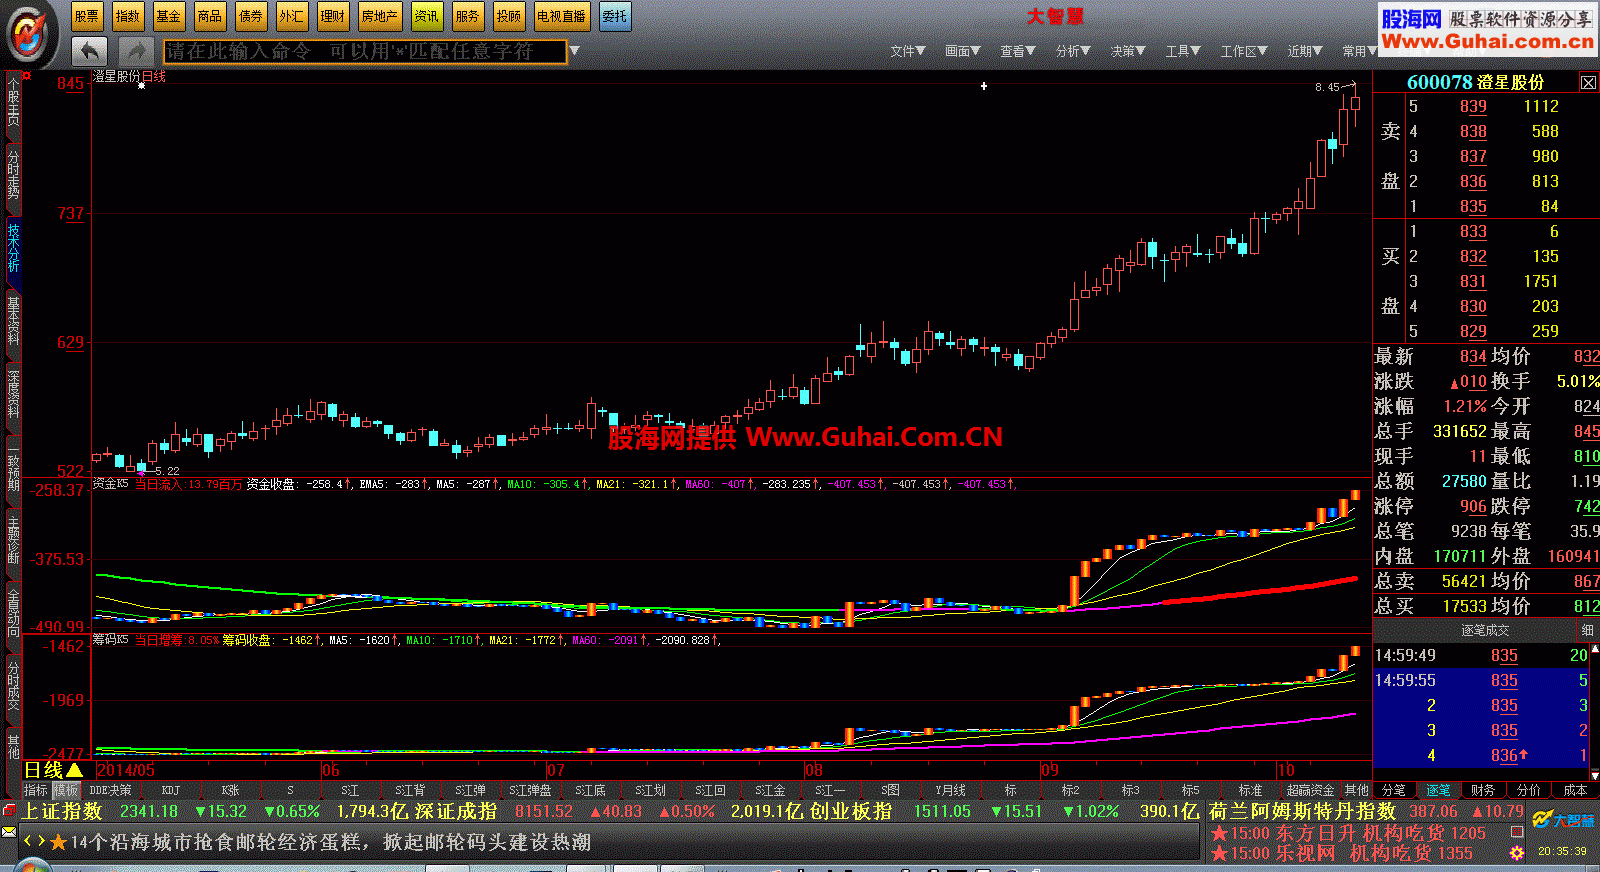The width and height of the screenshot is (1600, 872).
Task: Open the purple gear settings icon
Action: (x=1517, y=853)
